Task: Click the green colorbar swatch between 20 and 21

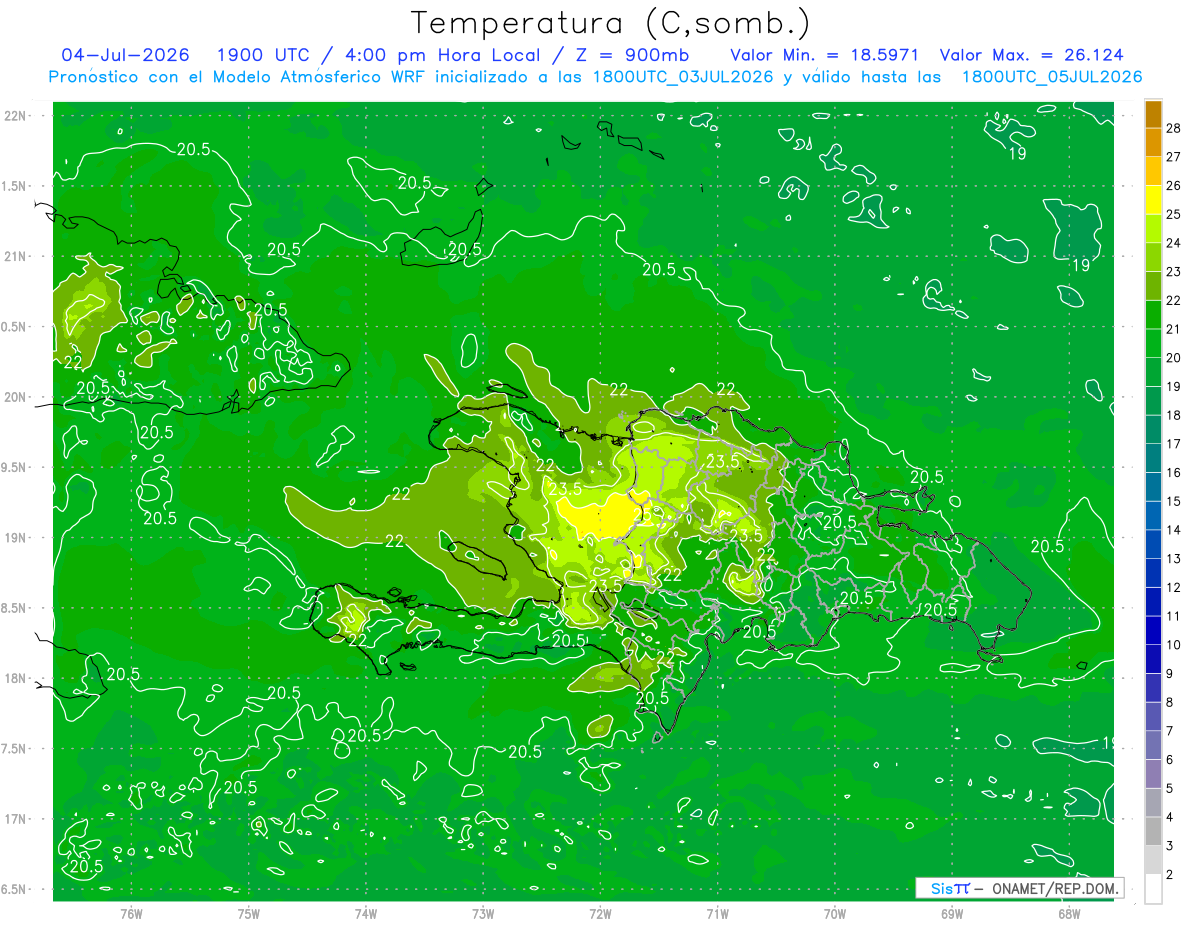Action: pos(1153,344)
